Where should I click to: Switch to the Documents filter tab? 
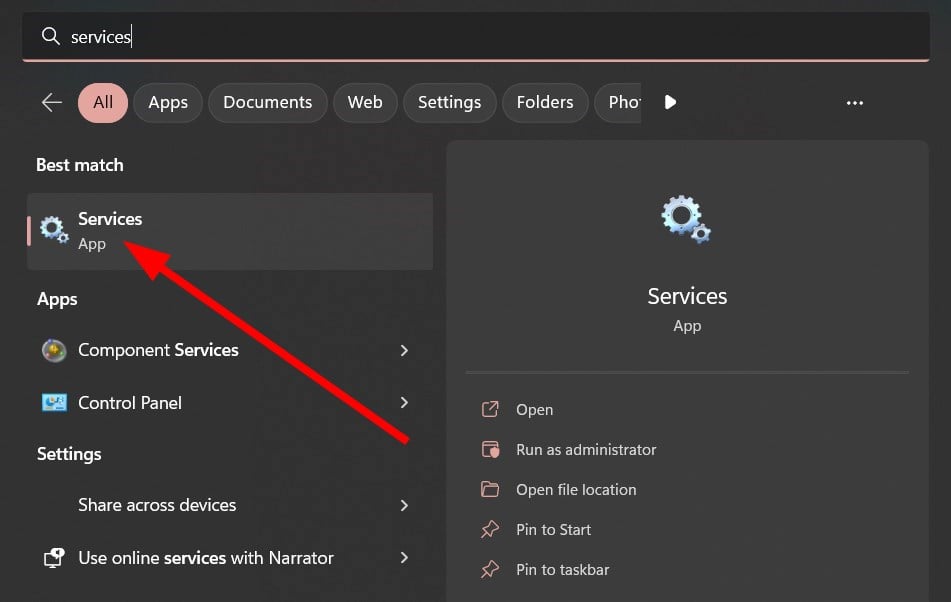point(267,102)
